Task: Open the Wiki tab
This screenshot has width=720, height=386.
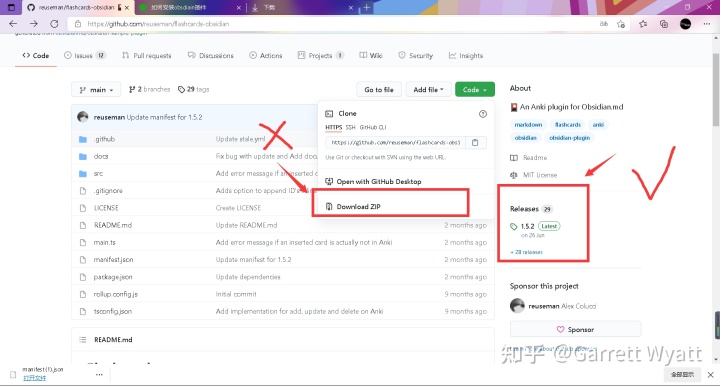Action: (x=371, y=56)
